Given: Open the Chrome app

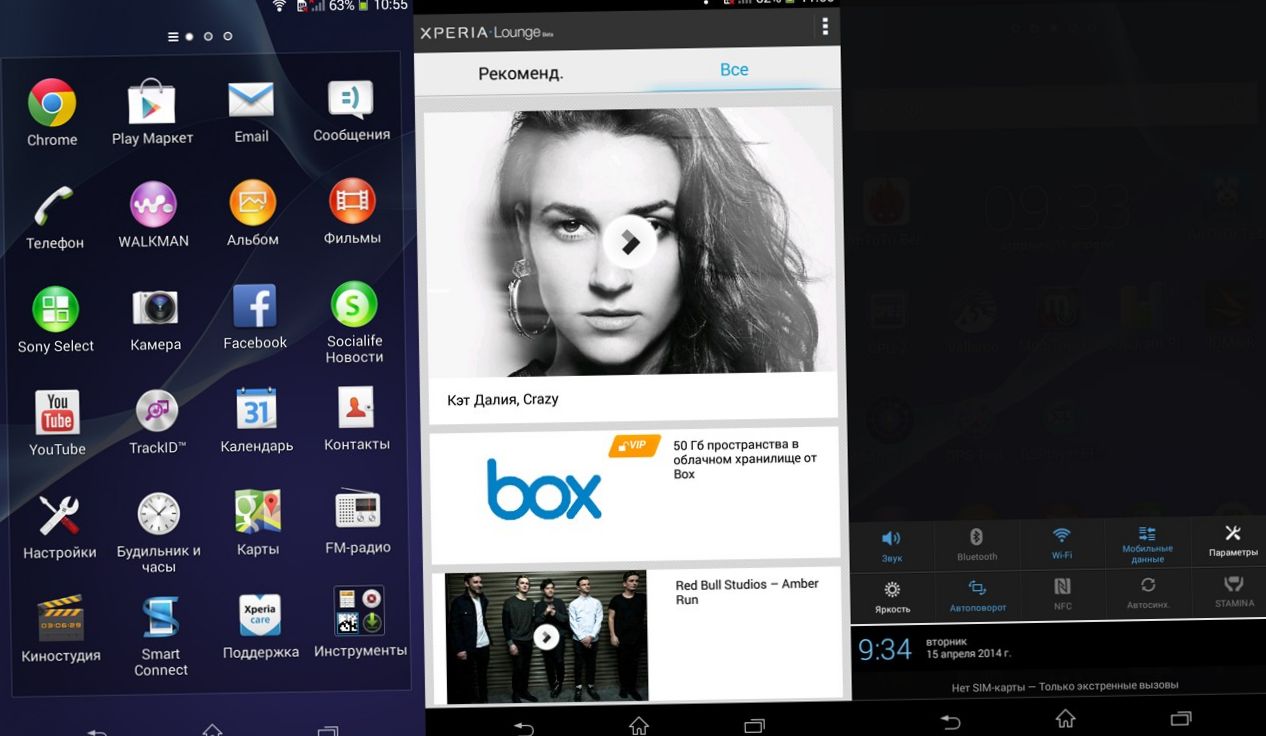Looking at the screenshot, I should [x=52, y=104].
